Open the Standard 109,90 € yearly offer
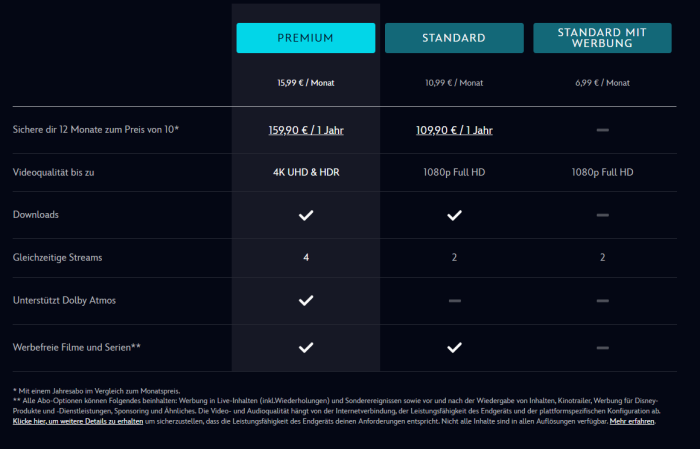The width and height of the screenshot is (700, 449). (x=454, y=130)
